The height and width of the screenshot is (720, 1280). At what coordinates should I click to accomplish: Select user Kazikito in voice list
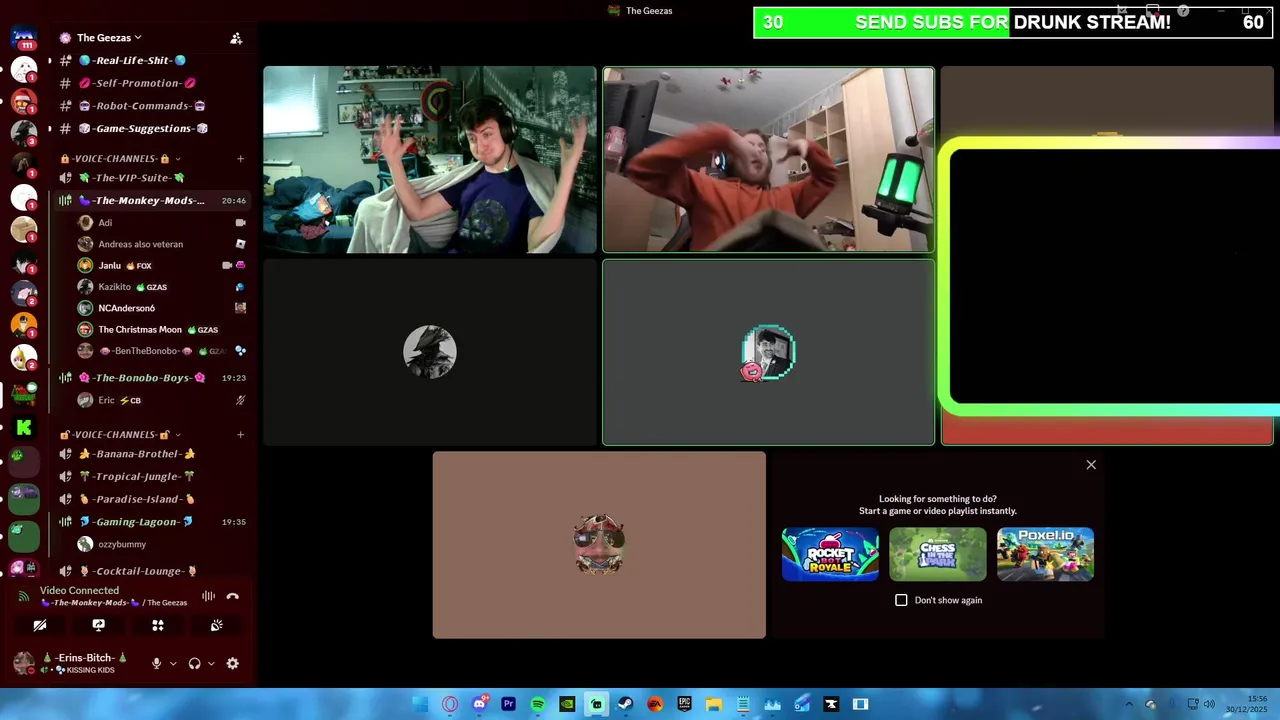tap(160, 287)
